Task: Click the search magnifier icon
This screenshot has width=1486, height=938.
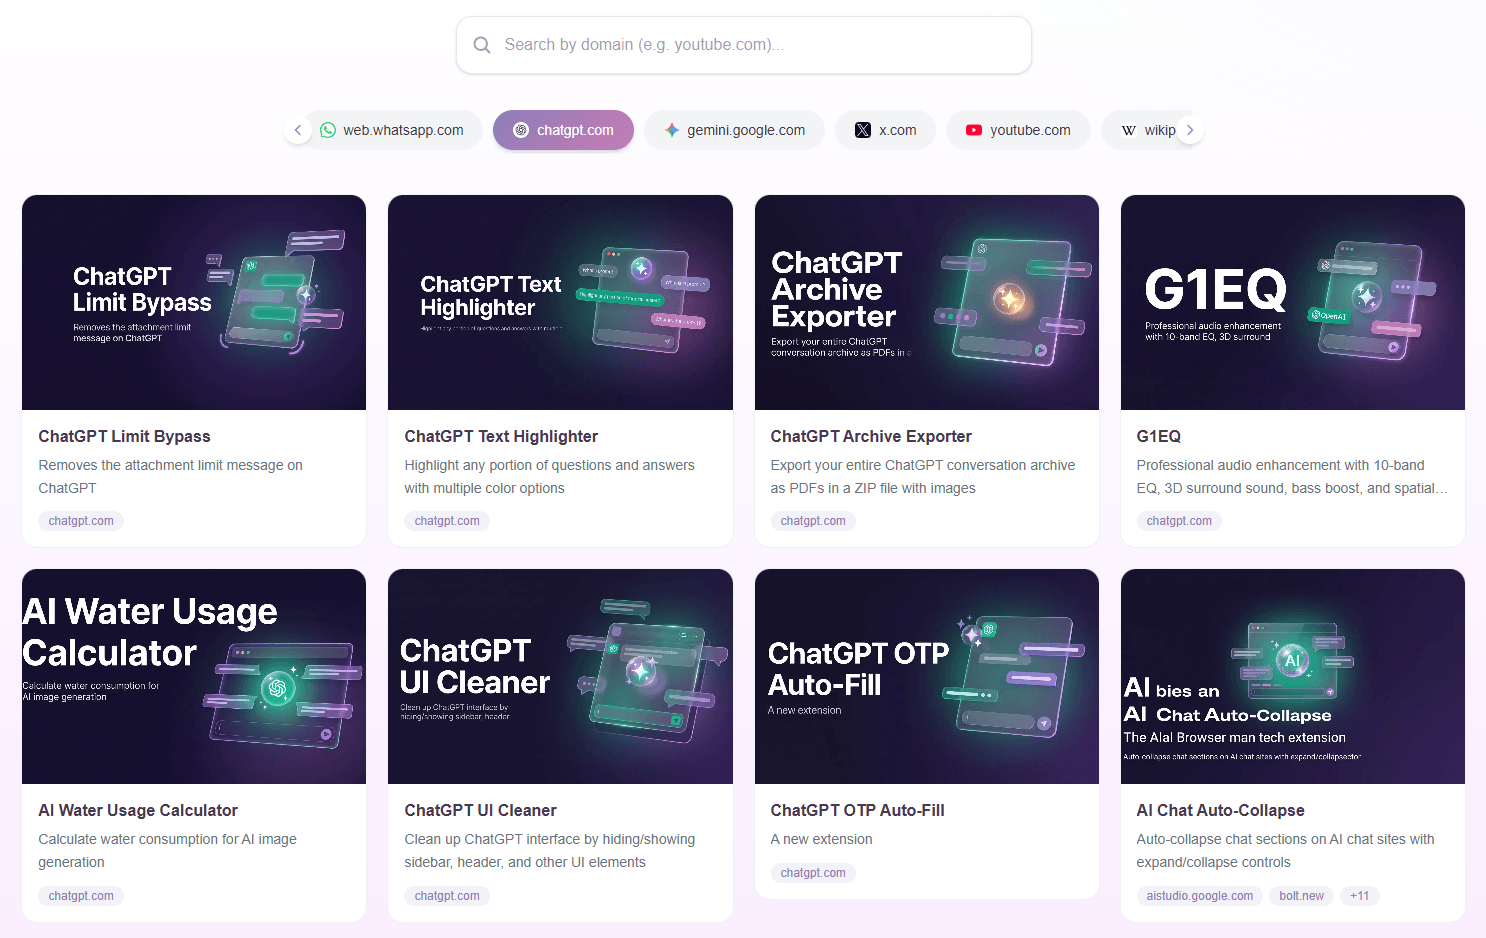Action: 482,45
